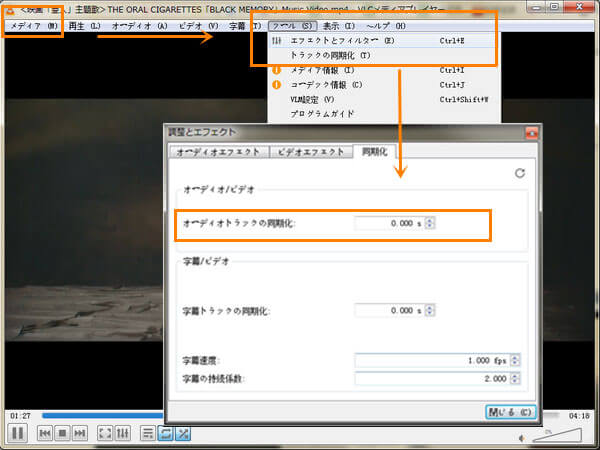Switch to オーディオエフェクト tab
The width and height of the screenshot is (600, 450).
tap(218, 152)
